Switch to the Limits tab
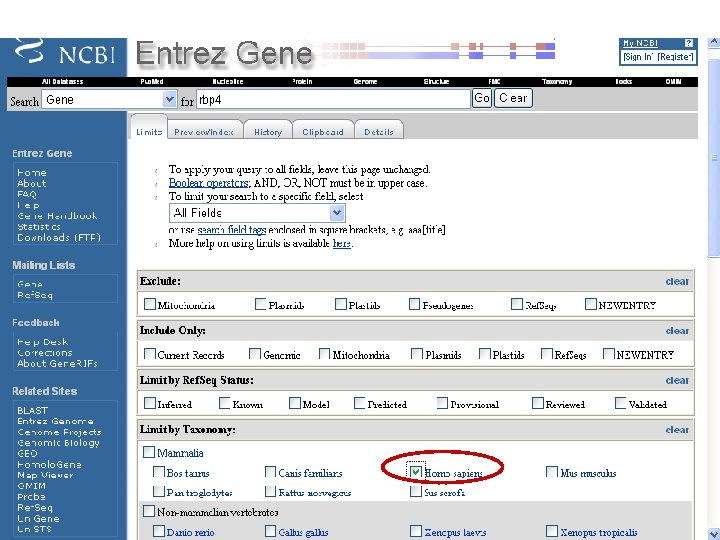This screenshot has height=540, width=720. [x=149, y=132]
